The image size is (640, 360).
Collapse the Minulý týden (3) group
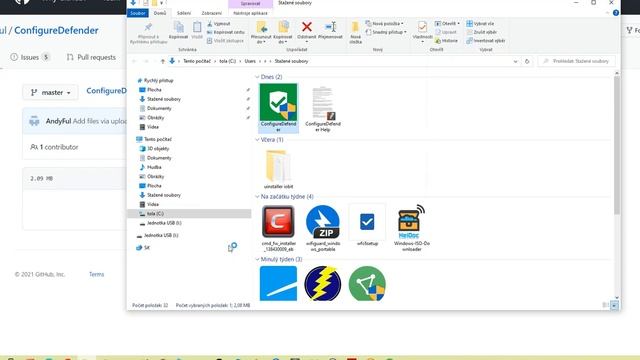[x=257, y=259]
